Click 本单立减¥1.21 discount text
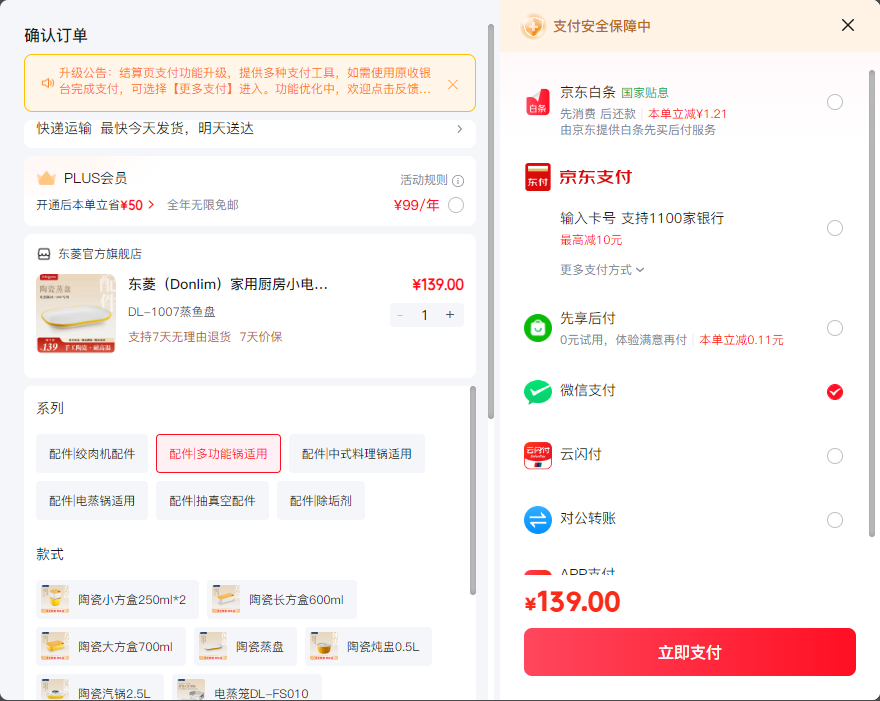 tap(688, 114)
